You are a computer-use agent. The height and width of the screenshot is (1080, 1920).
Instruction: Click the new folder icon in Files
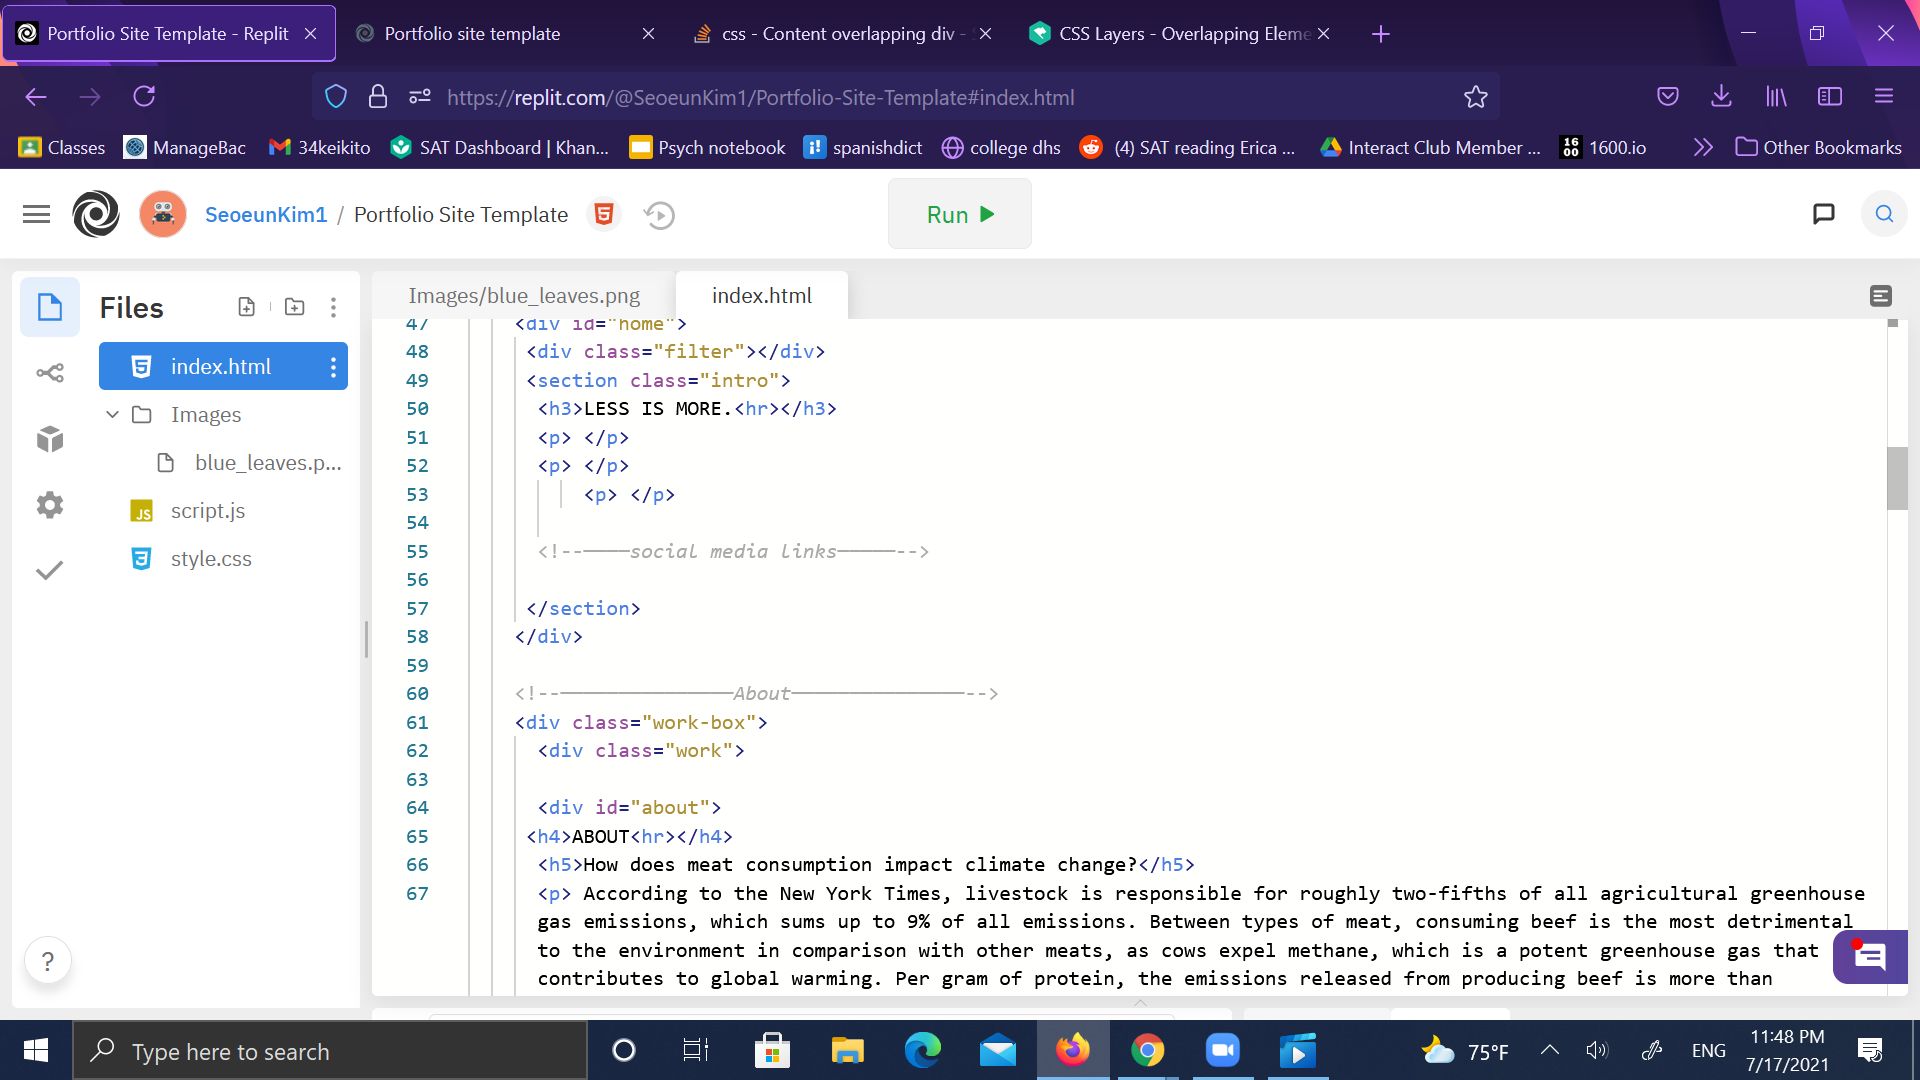(x=294, y=307)
